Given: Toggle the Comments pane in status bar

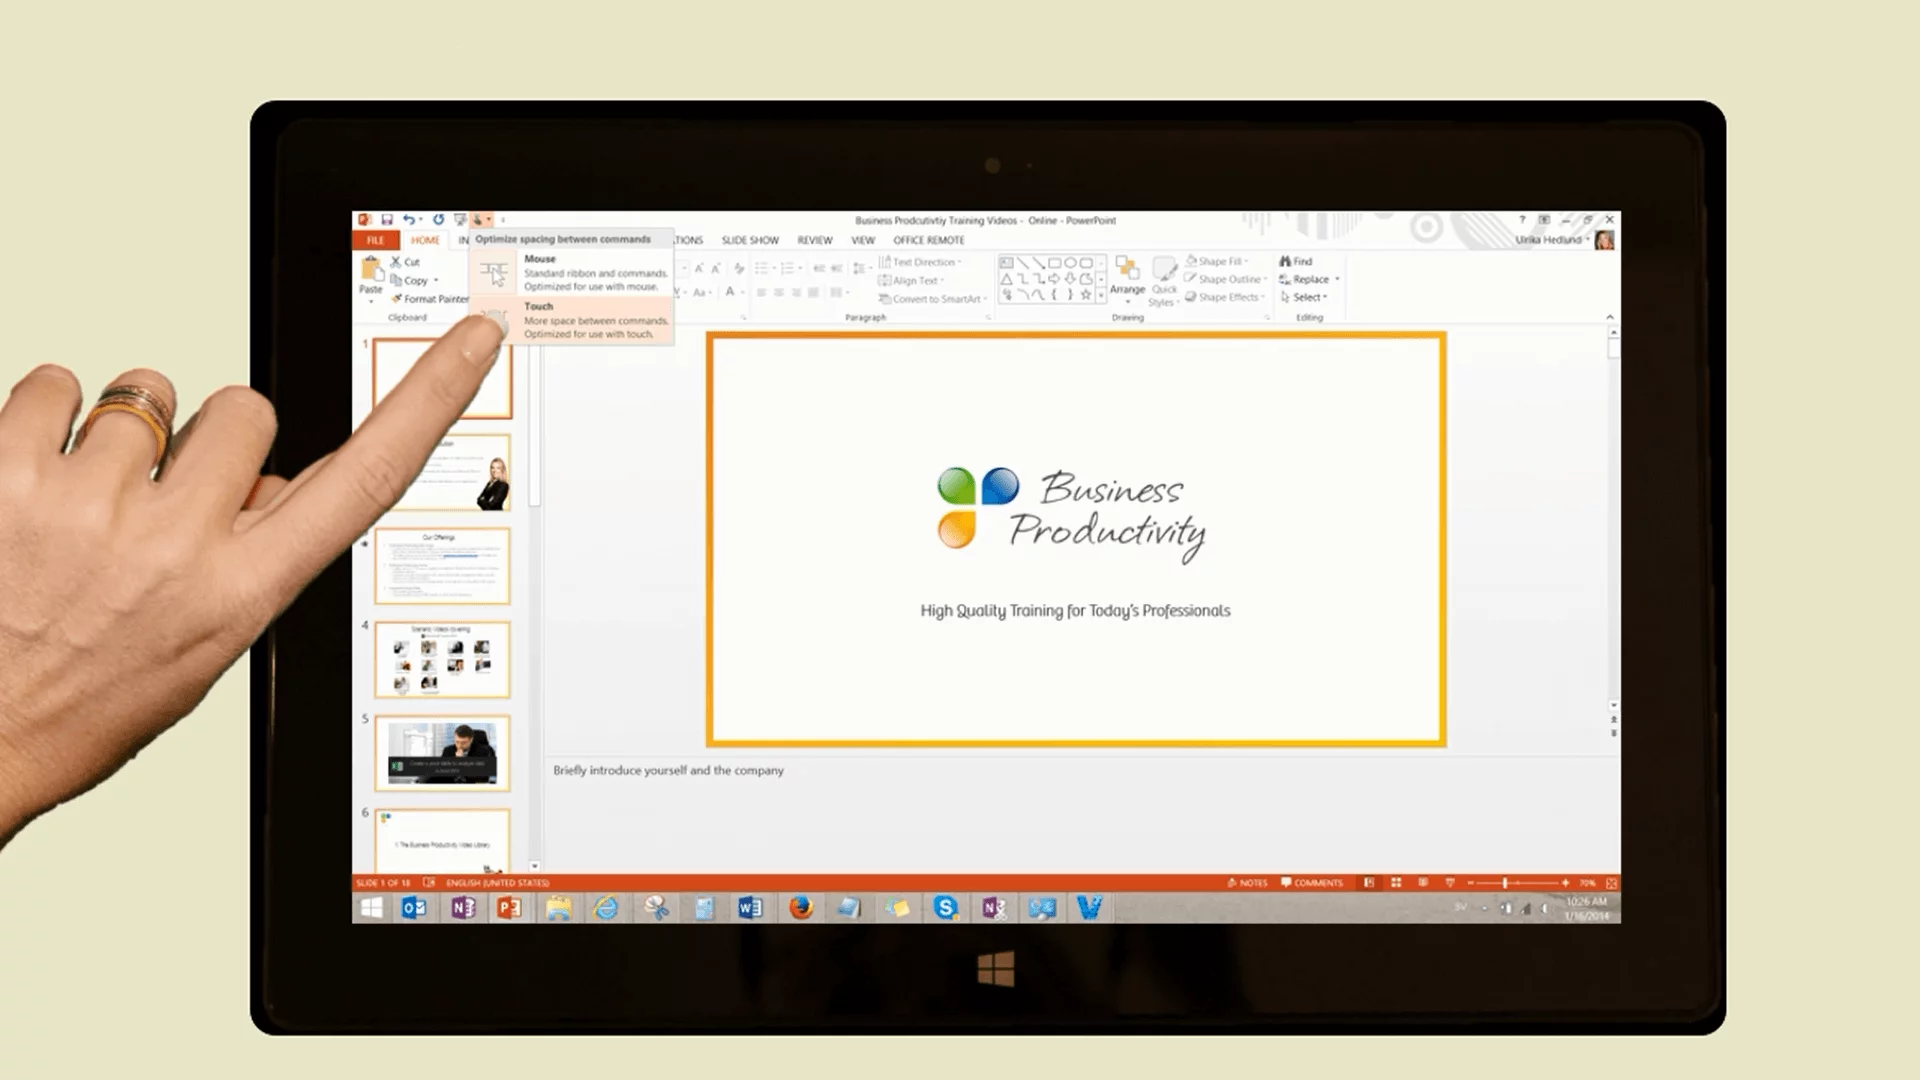Looking at the screenshot, I should [x=1312, y=883].
